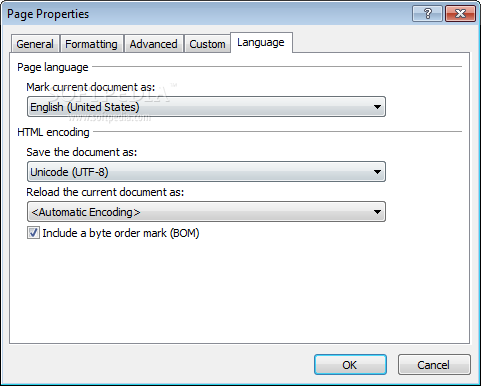Click the Help question mark button

pos(427,14)
